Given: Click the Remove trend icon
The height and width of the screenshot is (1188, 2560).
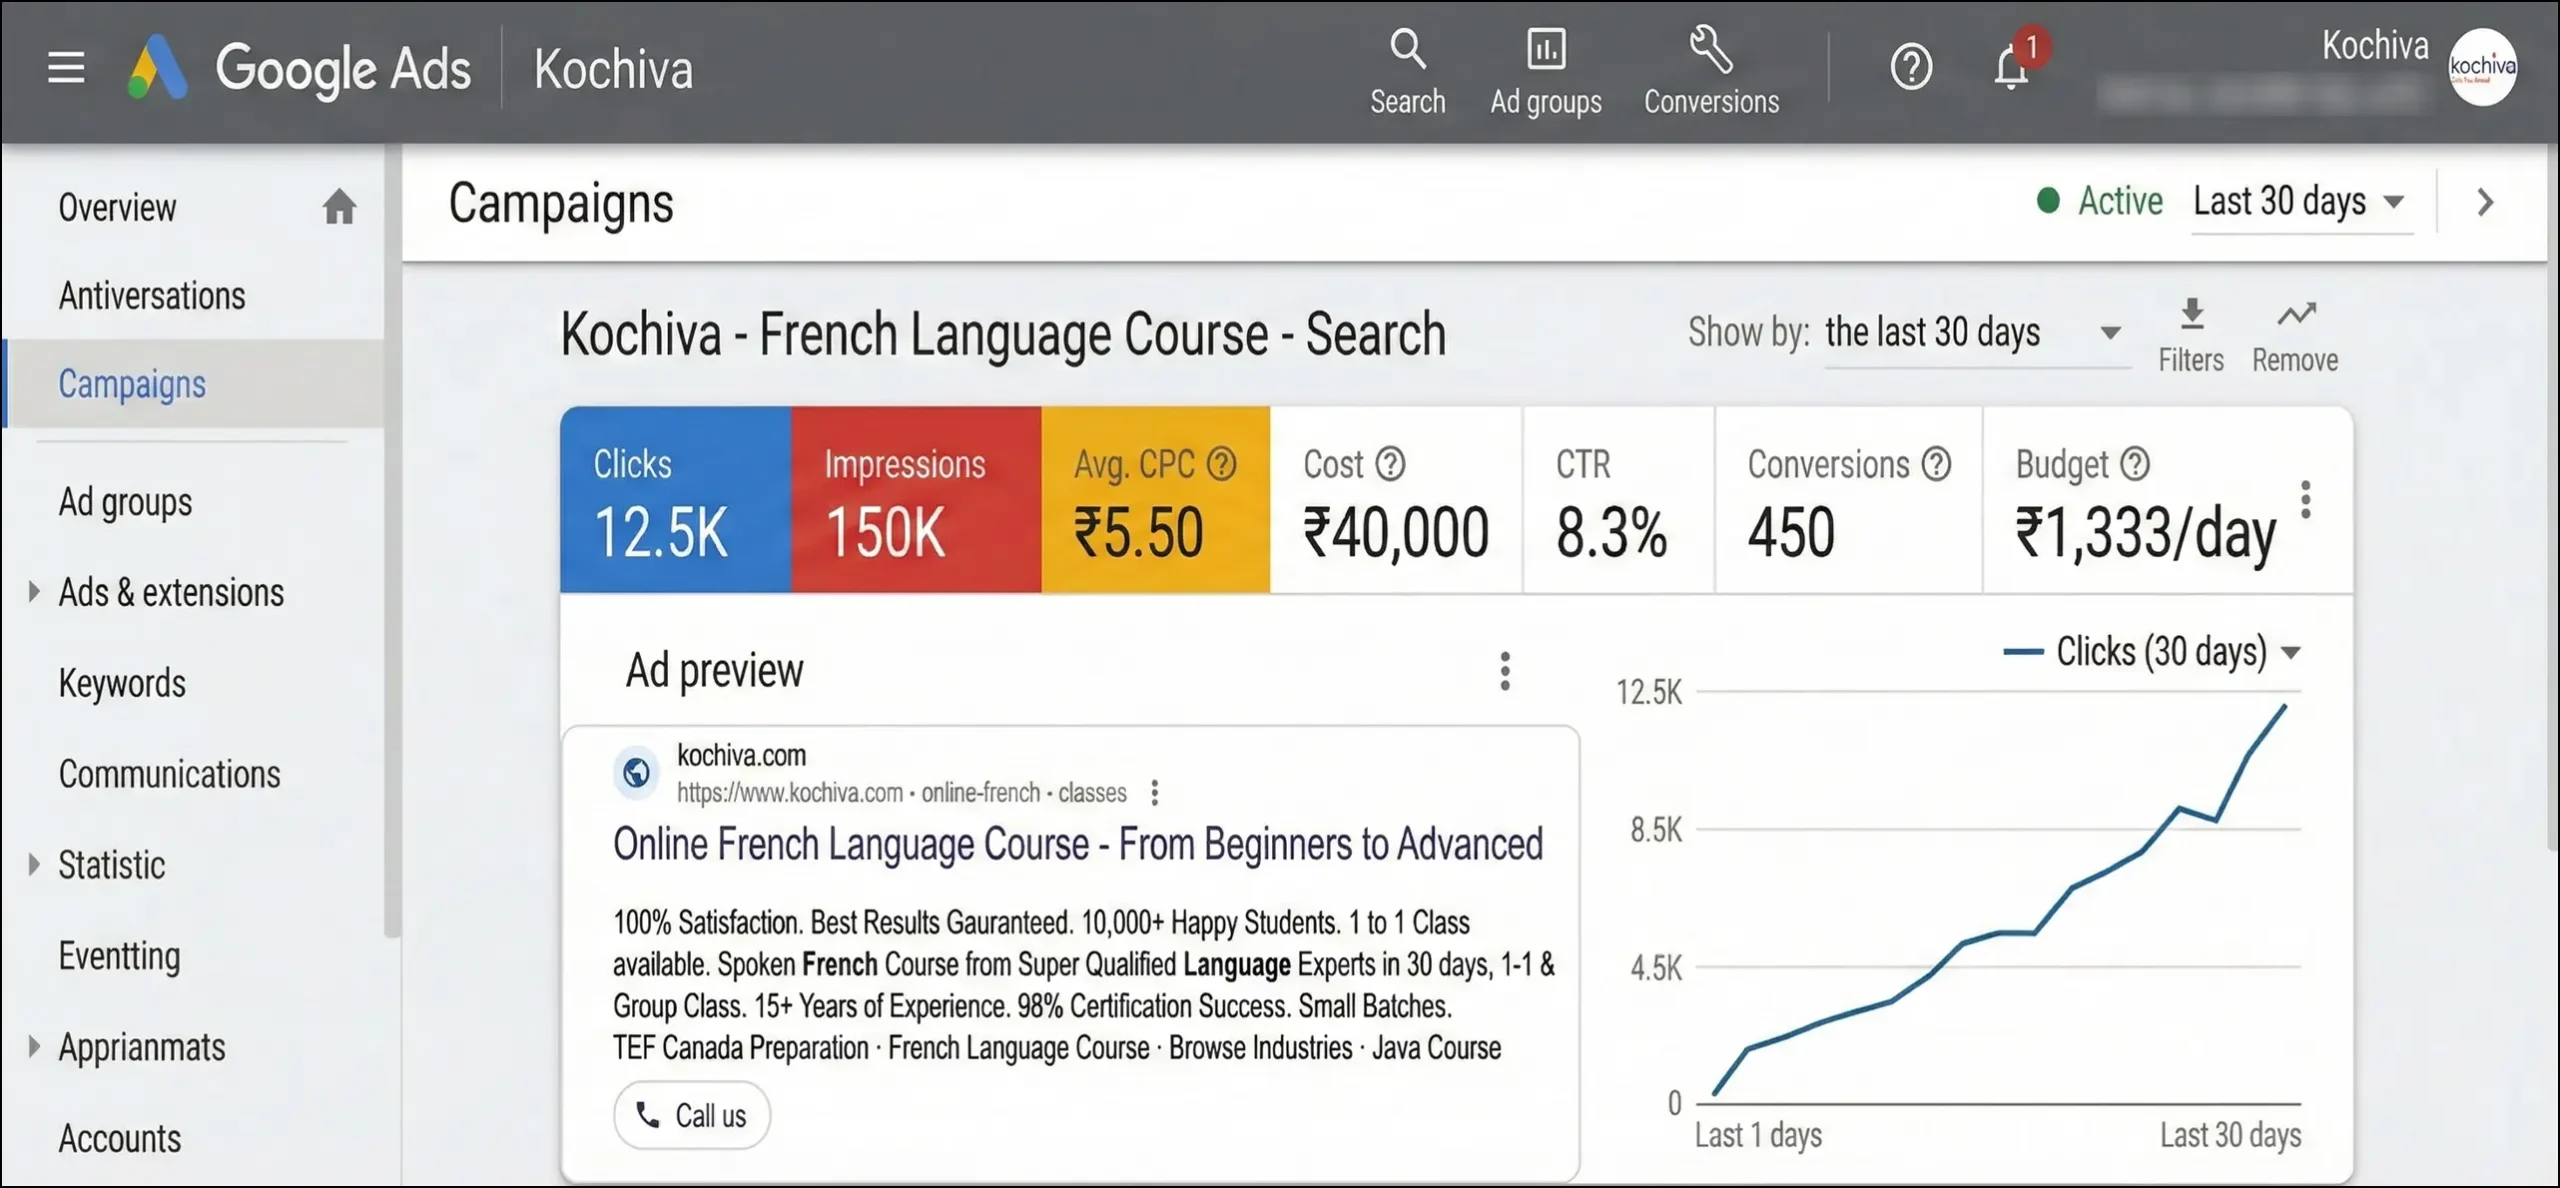Looking at the screenshot, I should 2295,315.
